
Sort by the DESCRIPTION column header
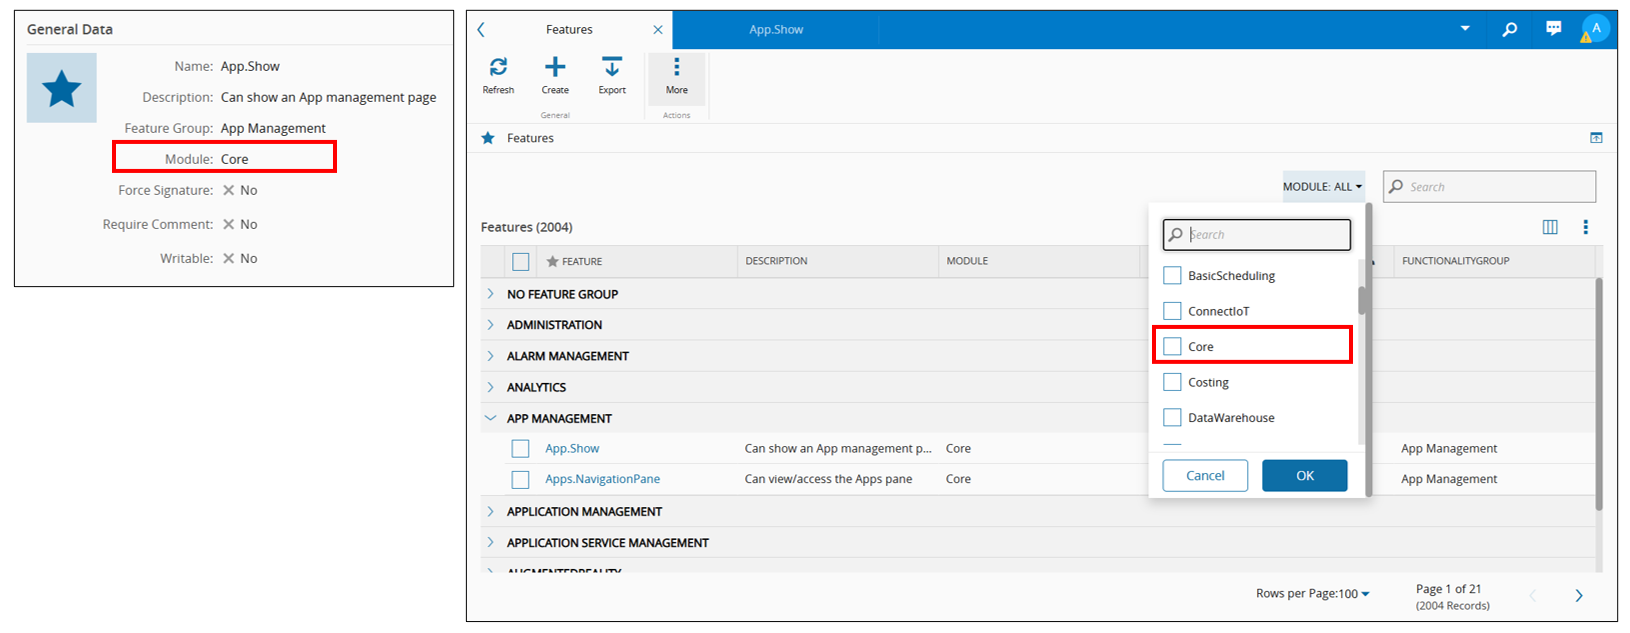coord(776,261)
